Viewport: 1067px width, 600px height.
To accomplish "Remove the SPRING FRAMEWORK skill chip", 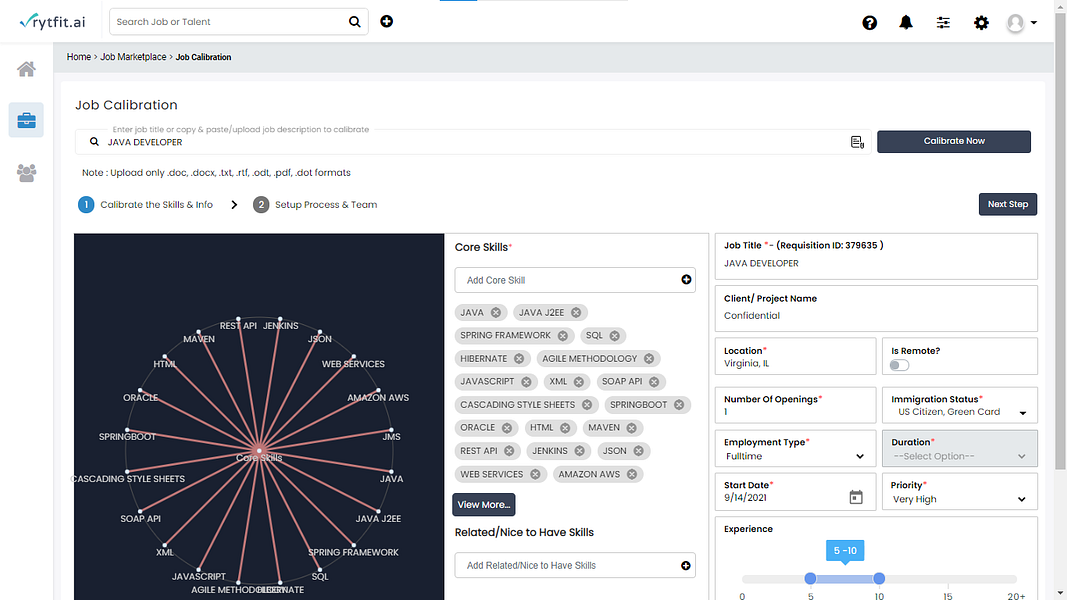I will [x=563, y=336].
